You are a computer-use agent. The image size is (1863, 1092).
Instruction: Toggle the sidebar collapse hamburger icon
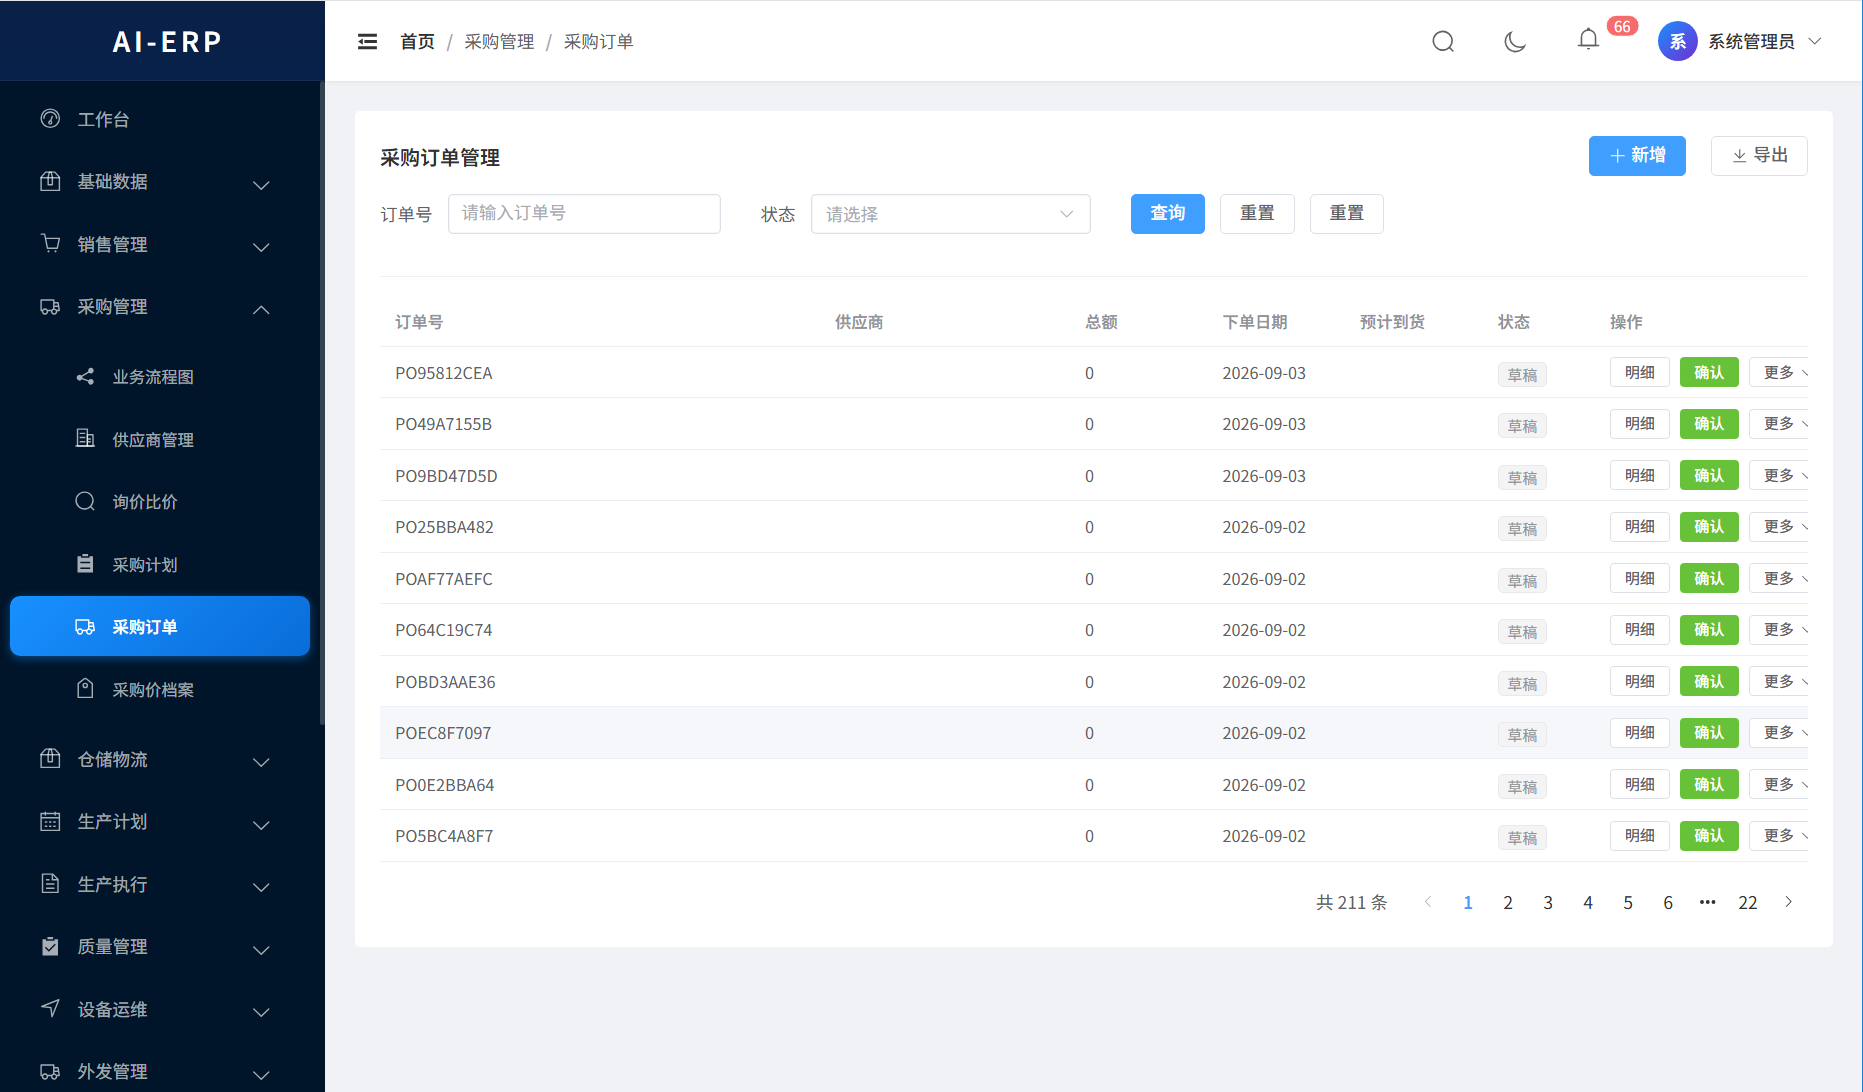coord(367,41)
